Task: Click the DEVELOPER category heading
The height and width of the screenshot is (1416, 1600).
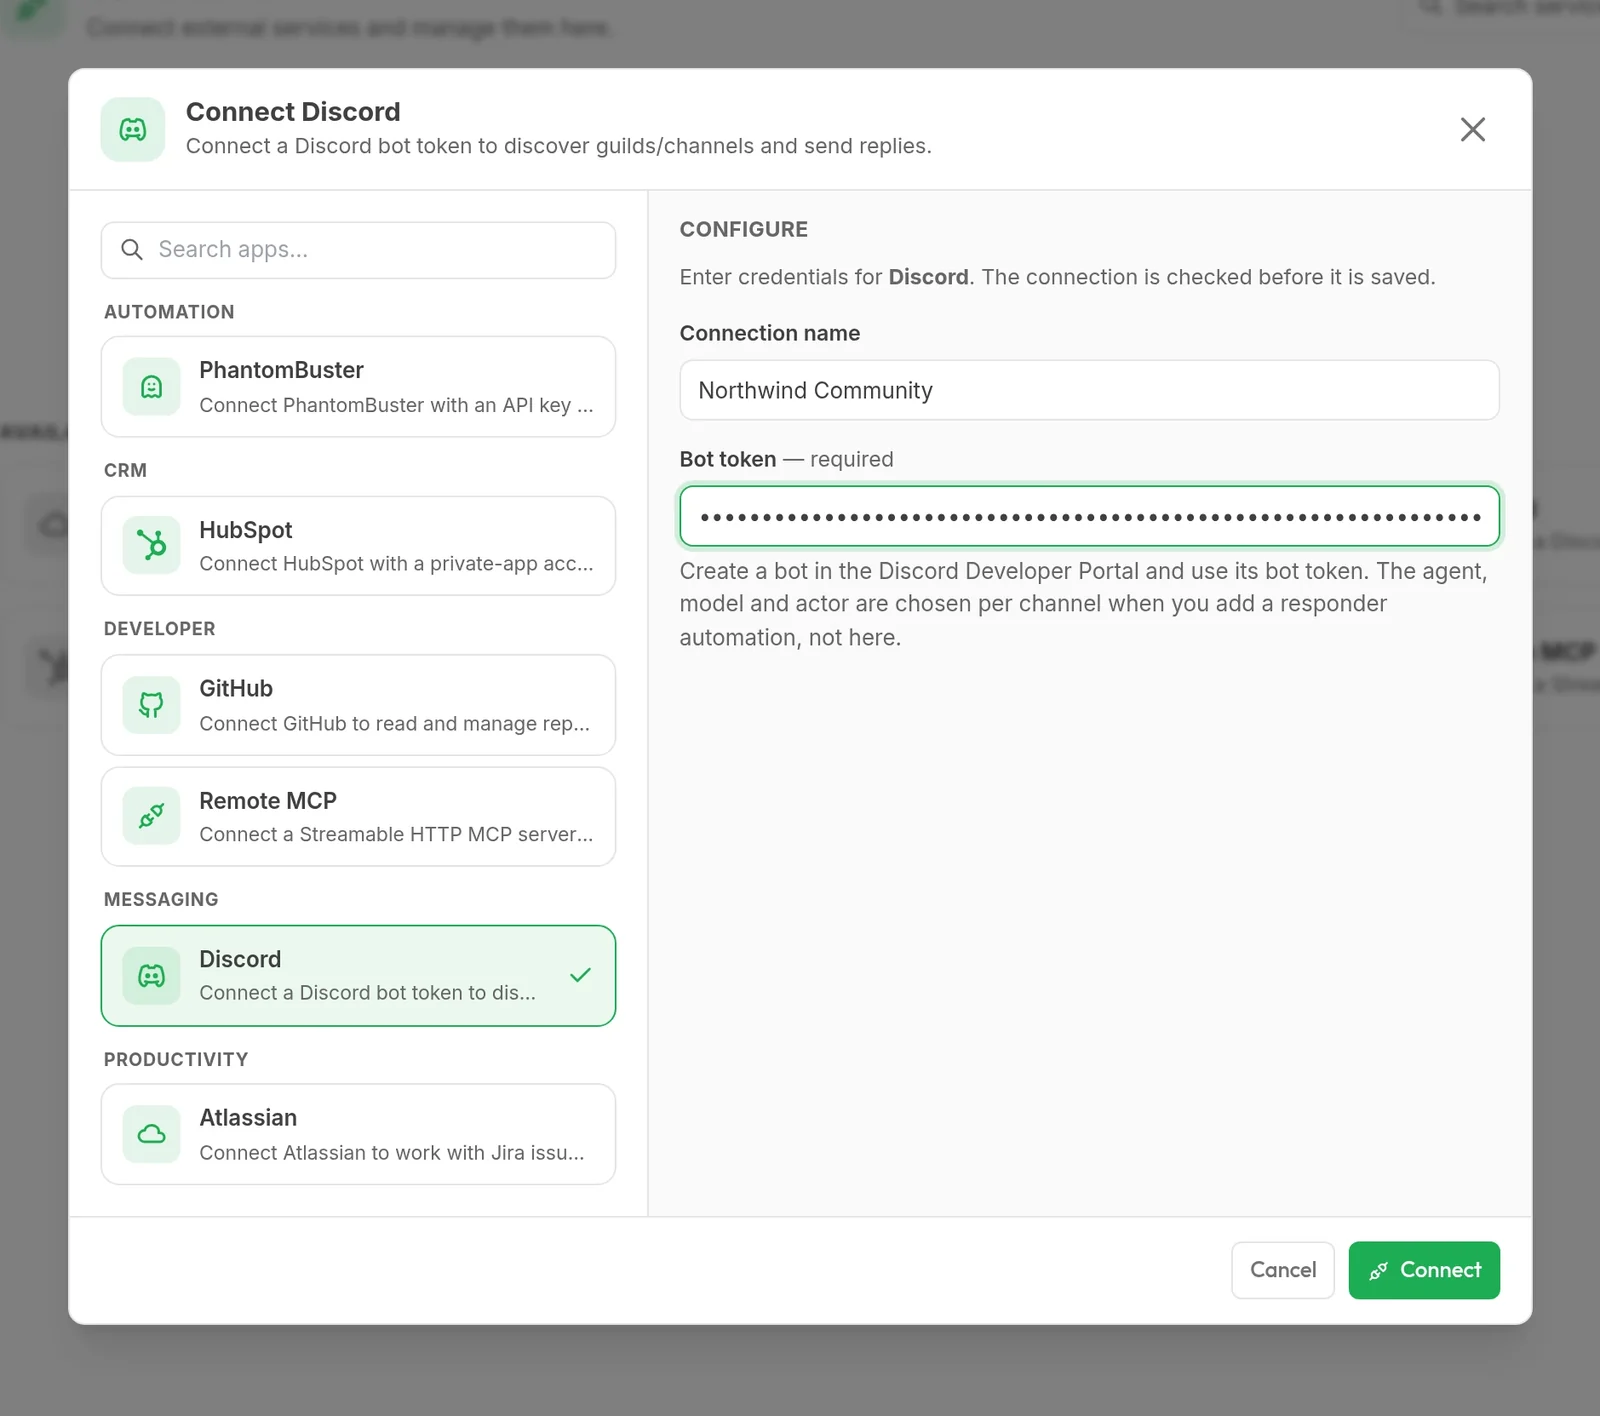Action: coord(160,629)
